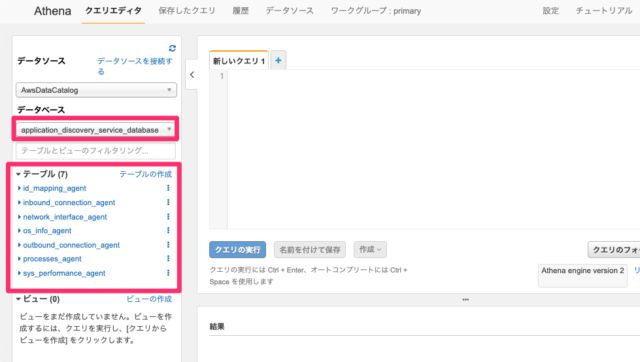
Task: Collapse the テーブル (7) section
Action: tap(18, 174)
